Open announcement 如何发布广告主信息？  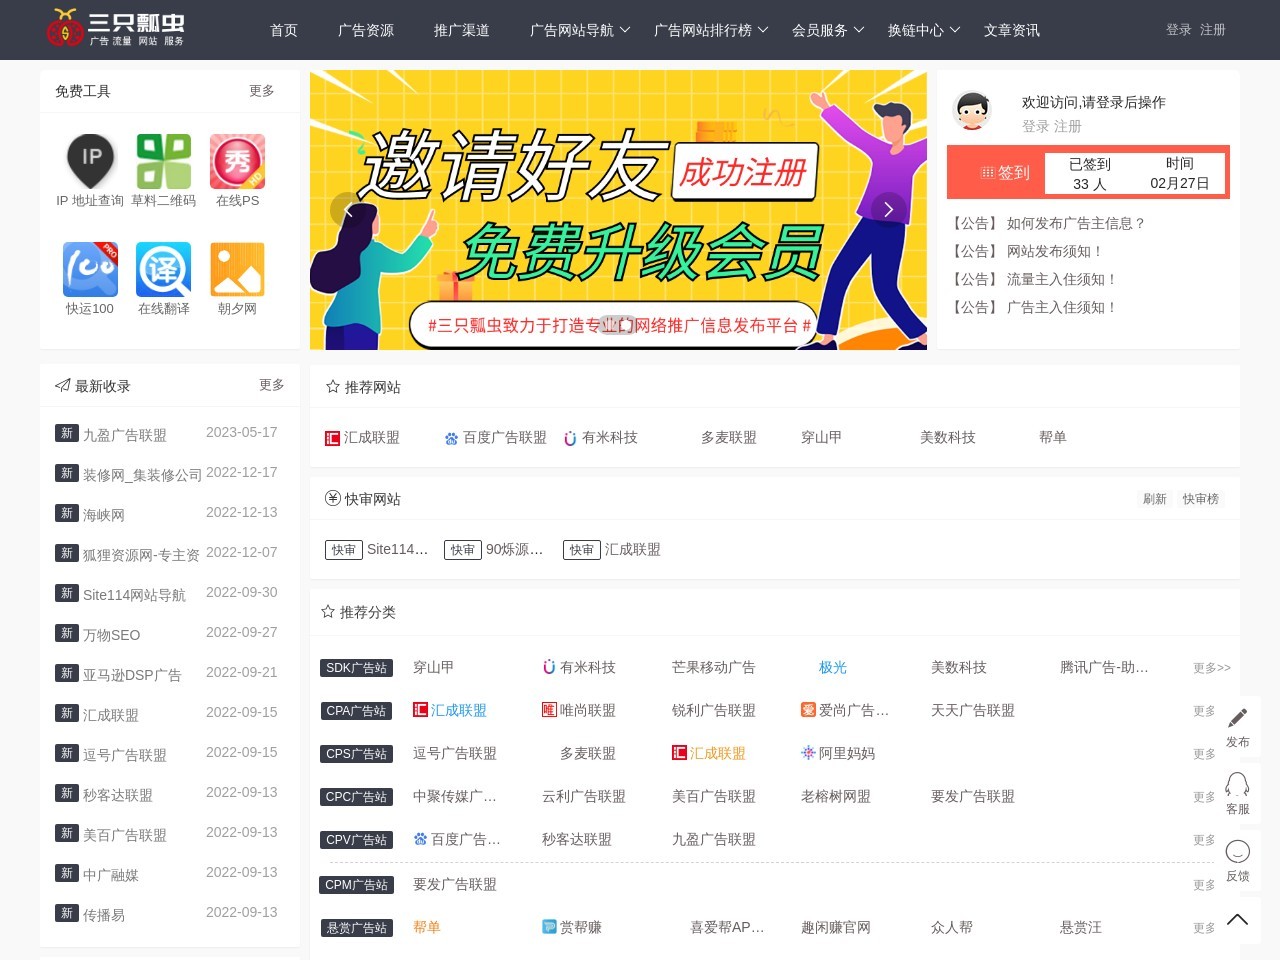(x=1075, y=223)
